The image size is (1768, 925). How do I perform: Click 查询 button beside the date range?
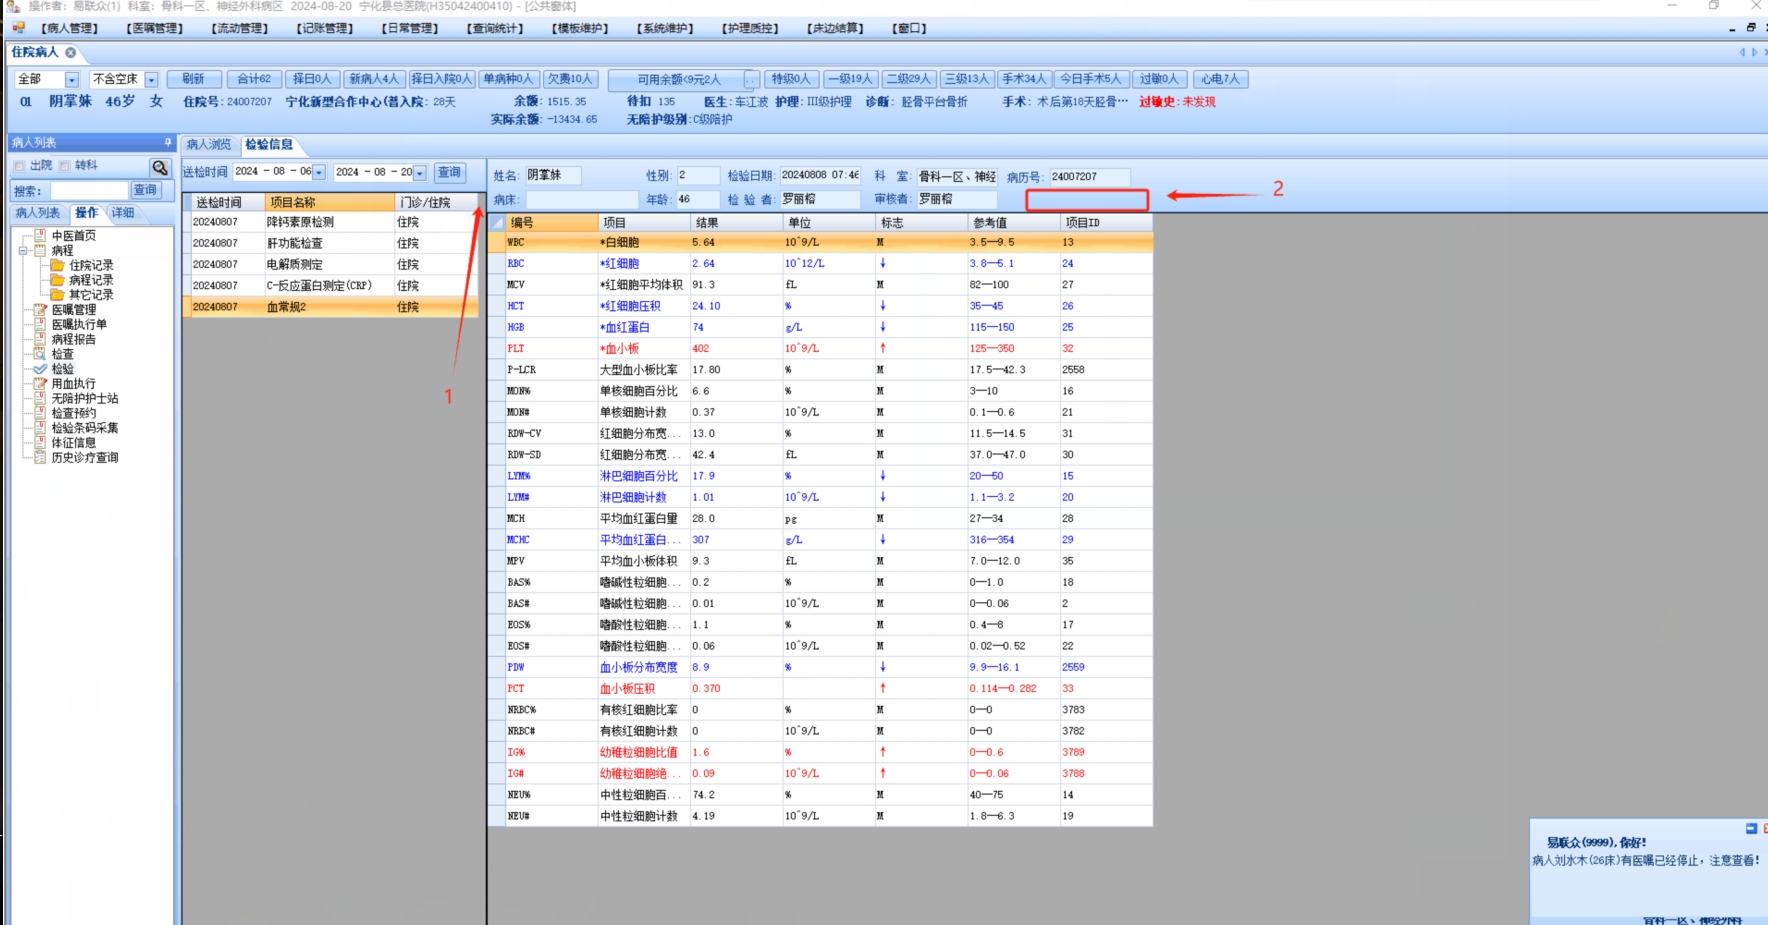pos(449,173)
